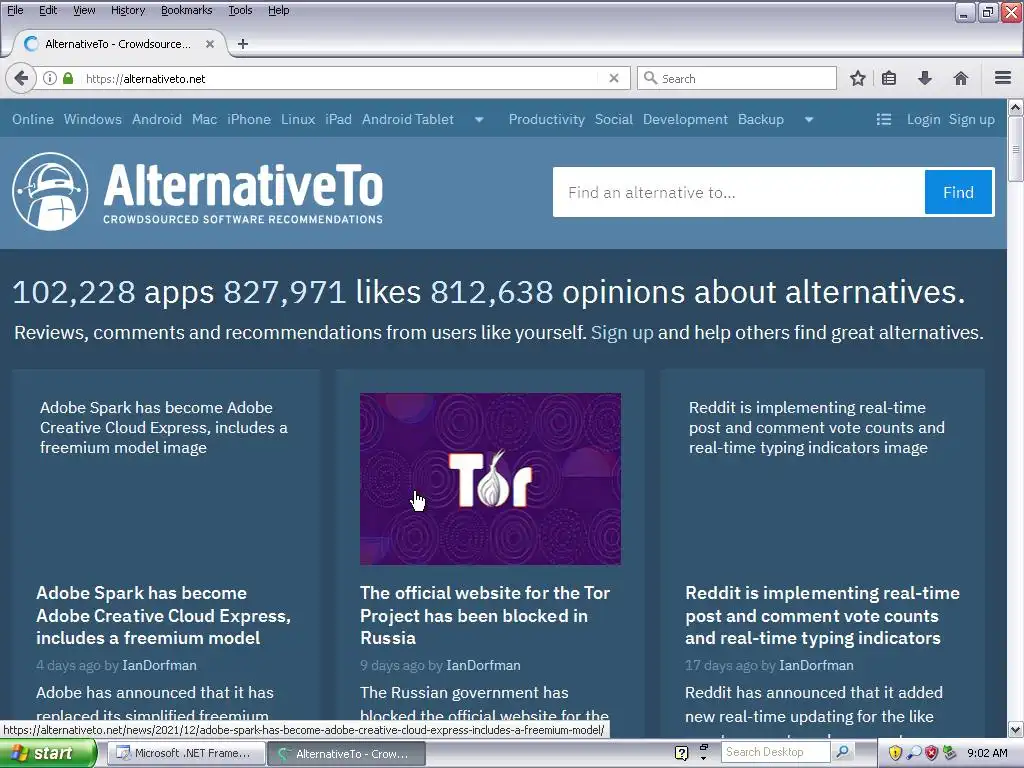Open the File menu
Screen dimensions: 1024x768
click(15, 10)
